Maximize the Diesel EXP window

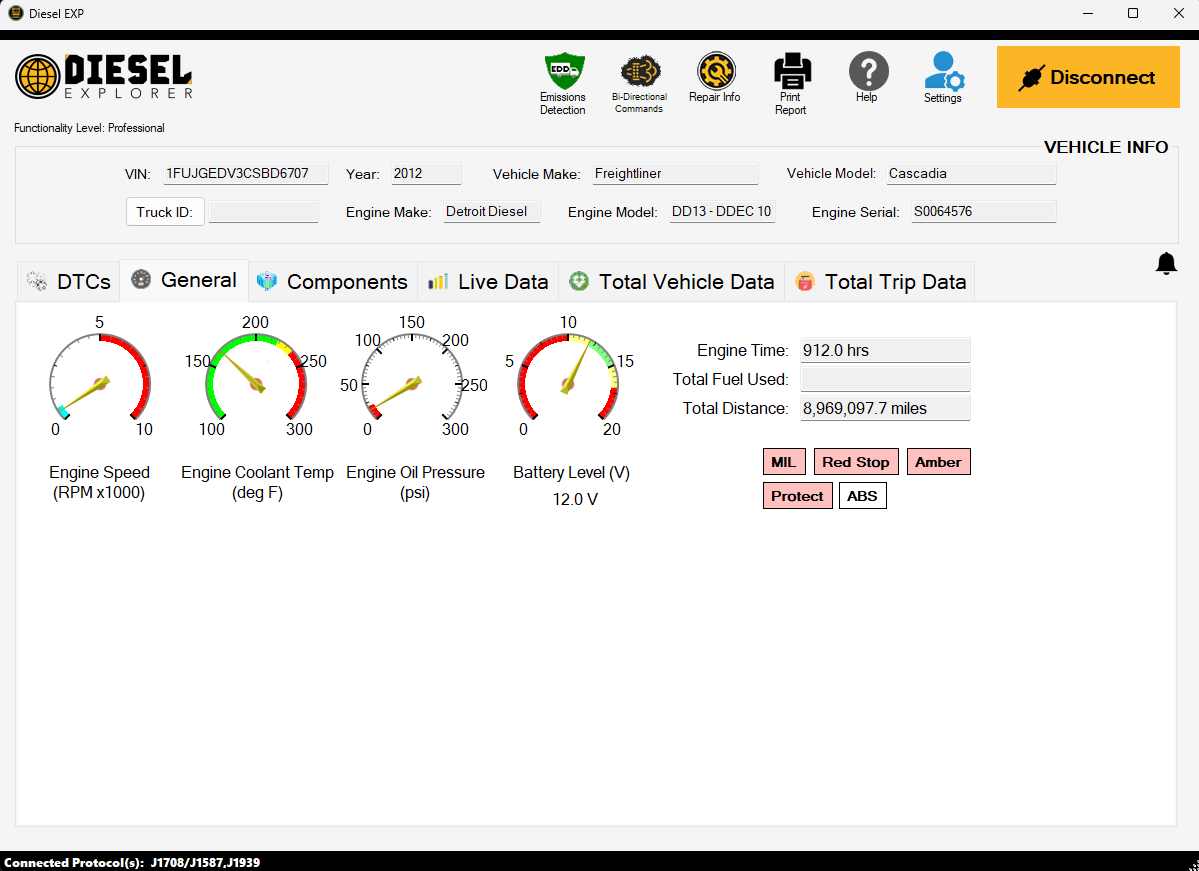point(1133,14)
